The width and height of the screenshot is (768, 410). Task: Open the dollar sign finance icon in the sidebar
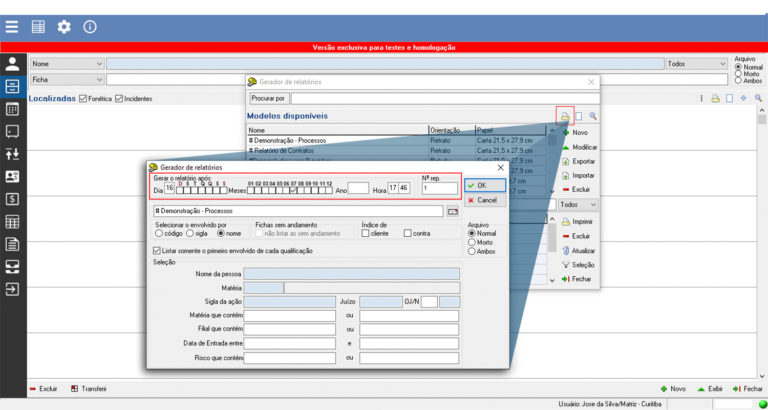click(x=12, y=199)
